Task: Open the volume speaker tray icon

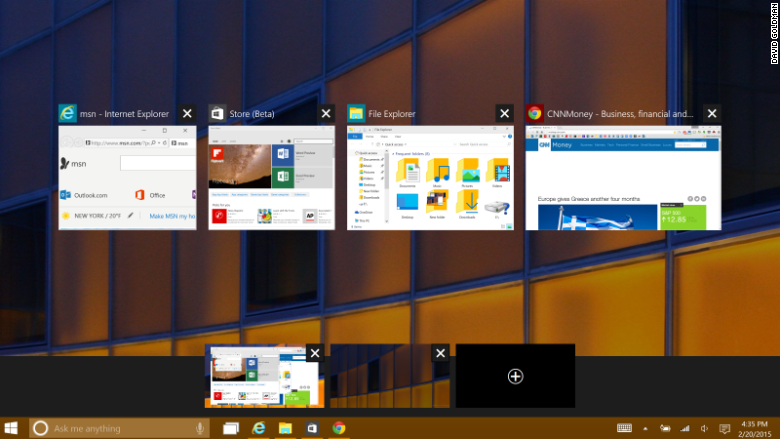Action: 704,428
